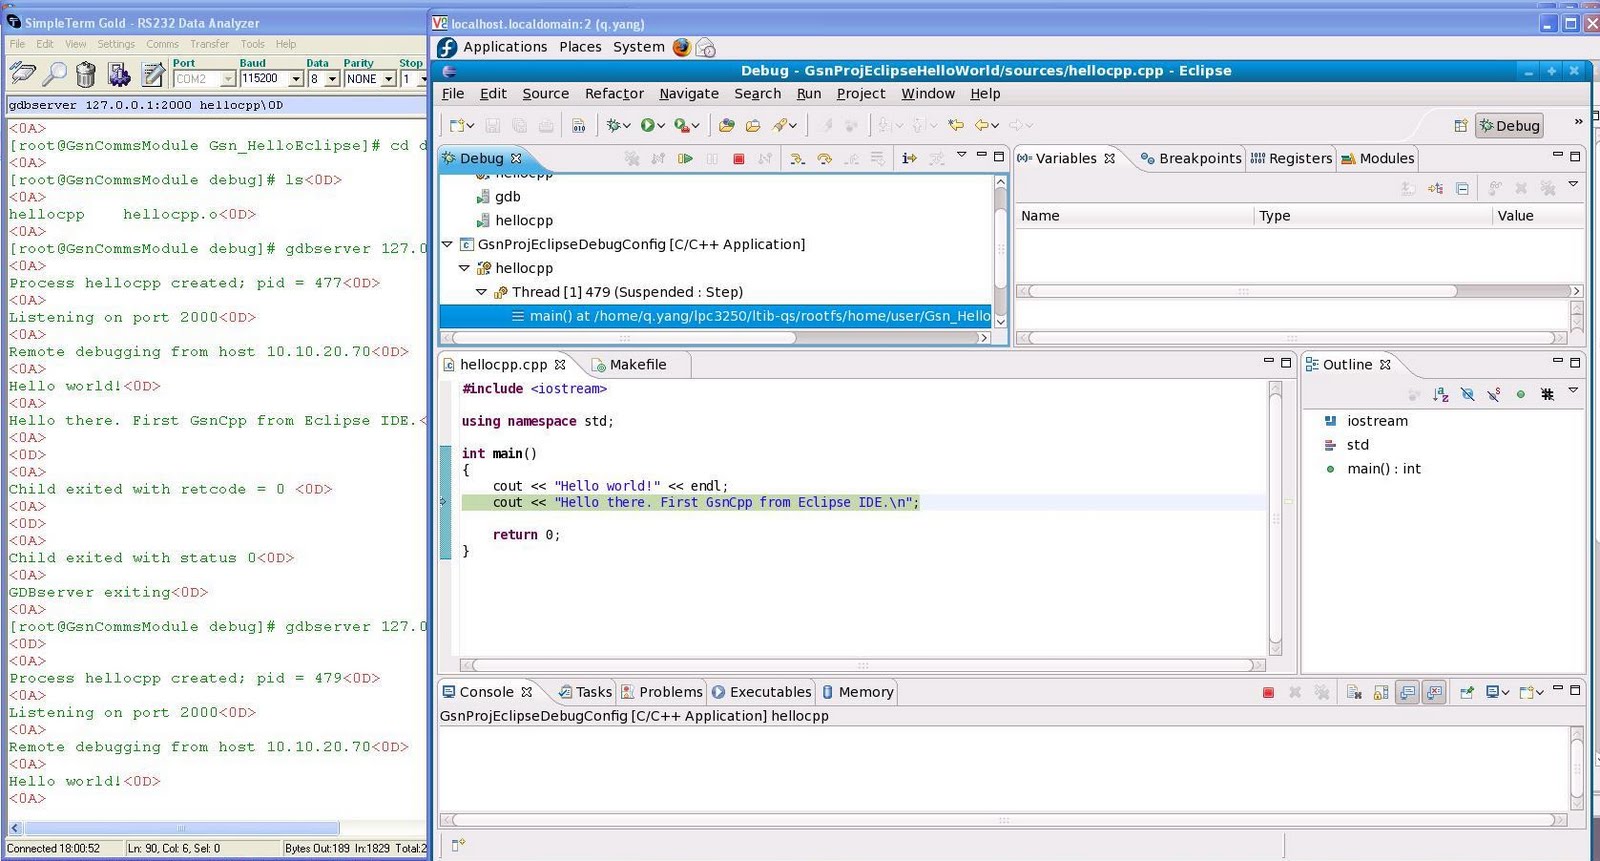Open the Port COM2 dropdown in SimpleTerm
The image size is (1600, 861).
pos(228,79)
